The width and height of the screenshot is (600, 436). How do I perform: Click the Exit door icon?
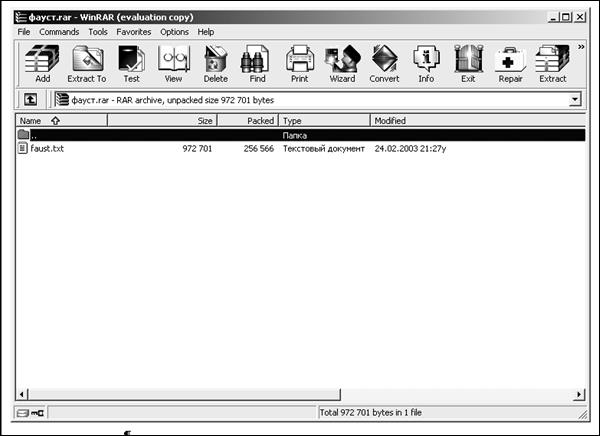[468, 64]
